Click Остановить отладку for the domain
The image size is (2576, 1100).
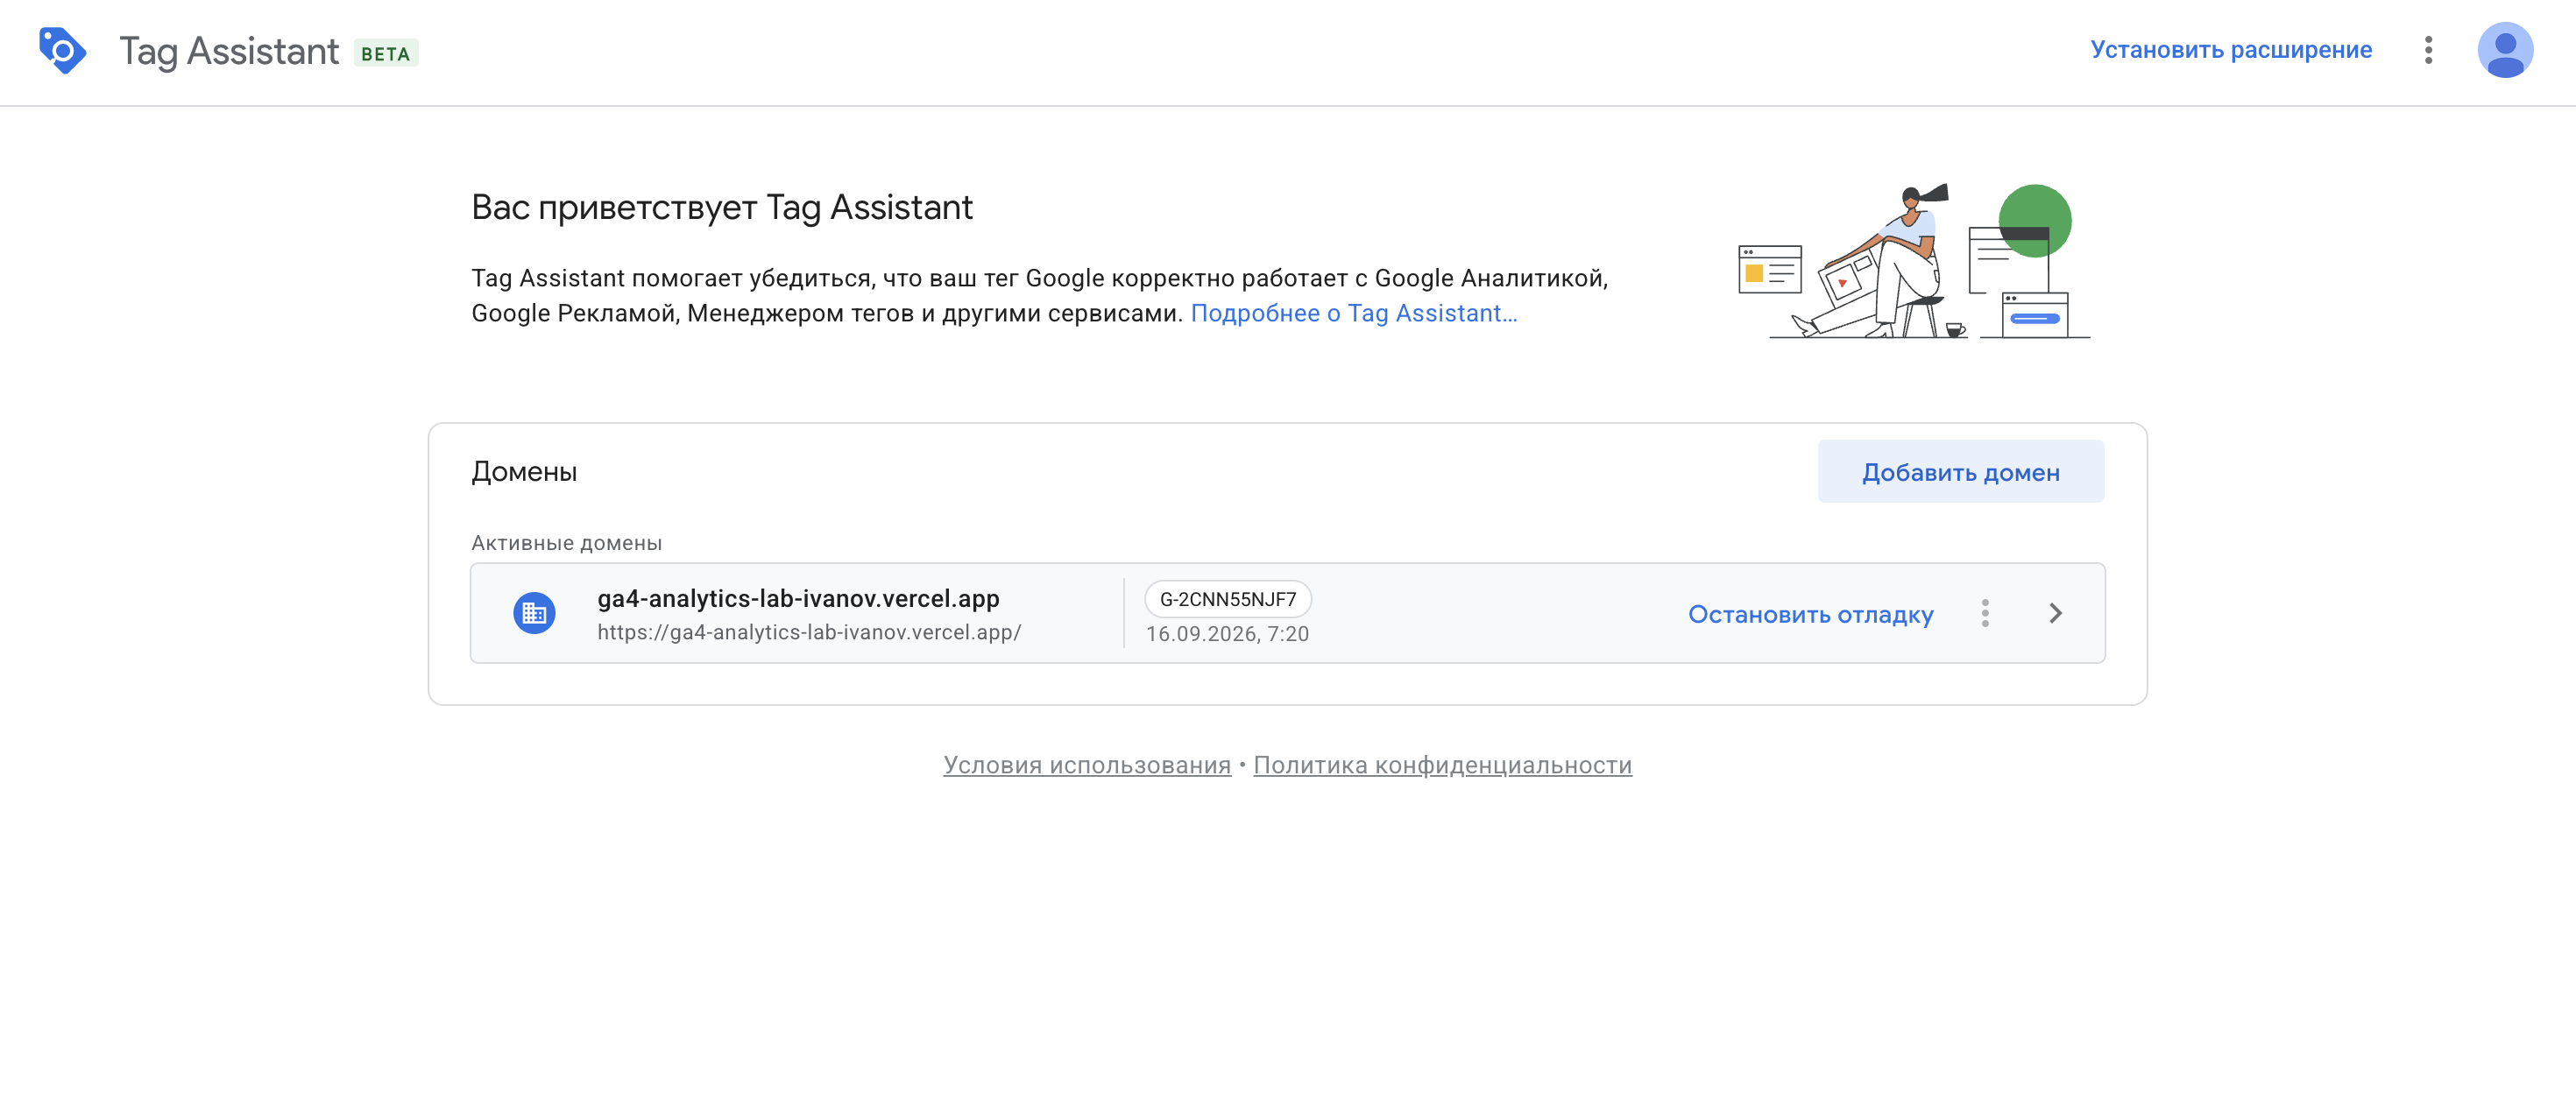coord(1810,614)
